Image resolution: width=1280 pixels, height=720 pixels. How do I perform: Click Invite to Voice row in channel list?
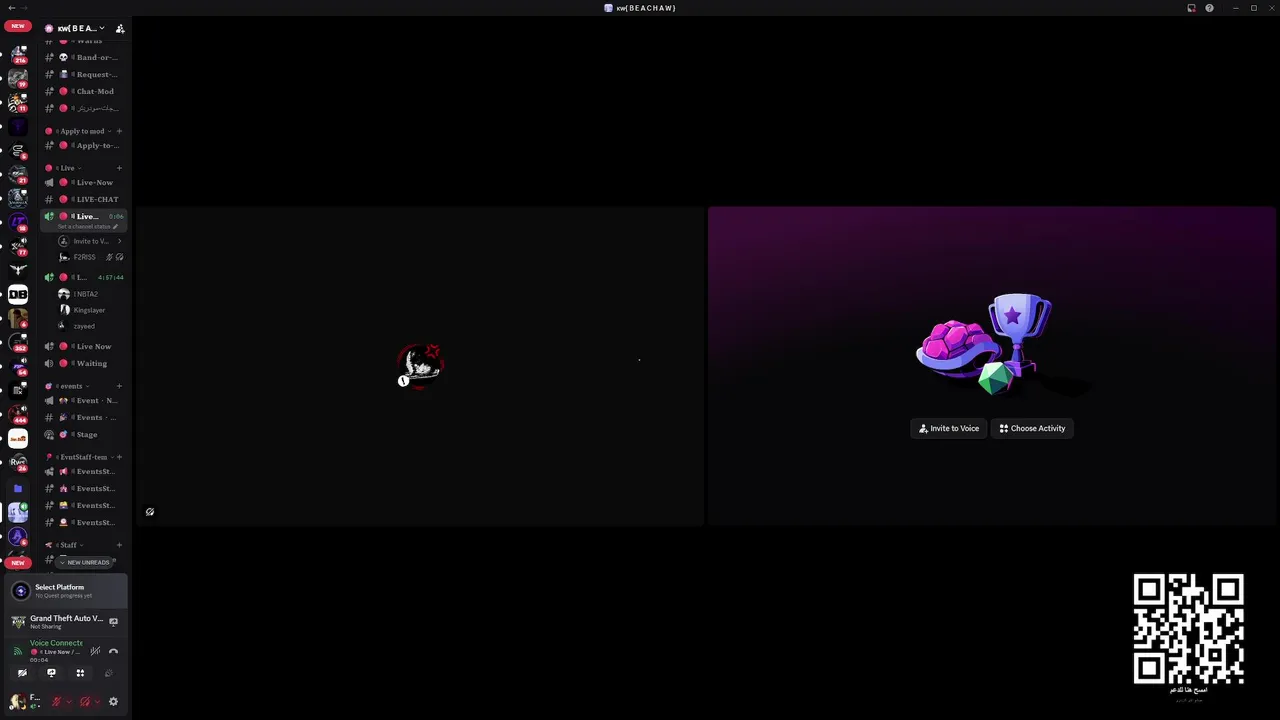click(x=89, y=241)
